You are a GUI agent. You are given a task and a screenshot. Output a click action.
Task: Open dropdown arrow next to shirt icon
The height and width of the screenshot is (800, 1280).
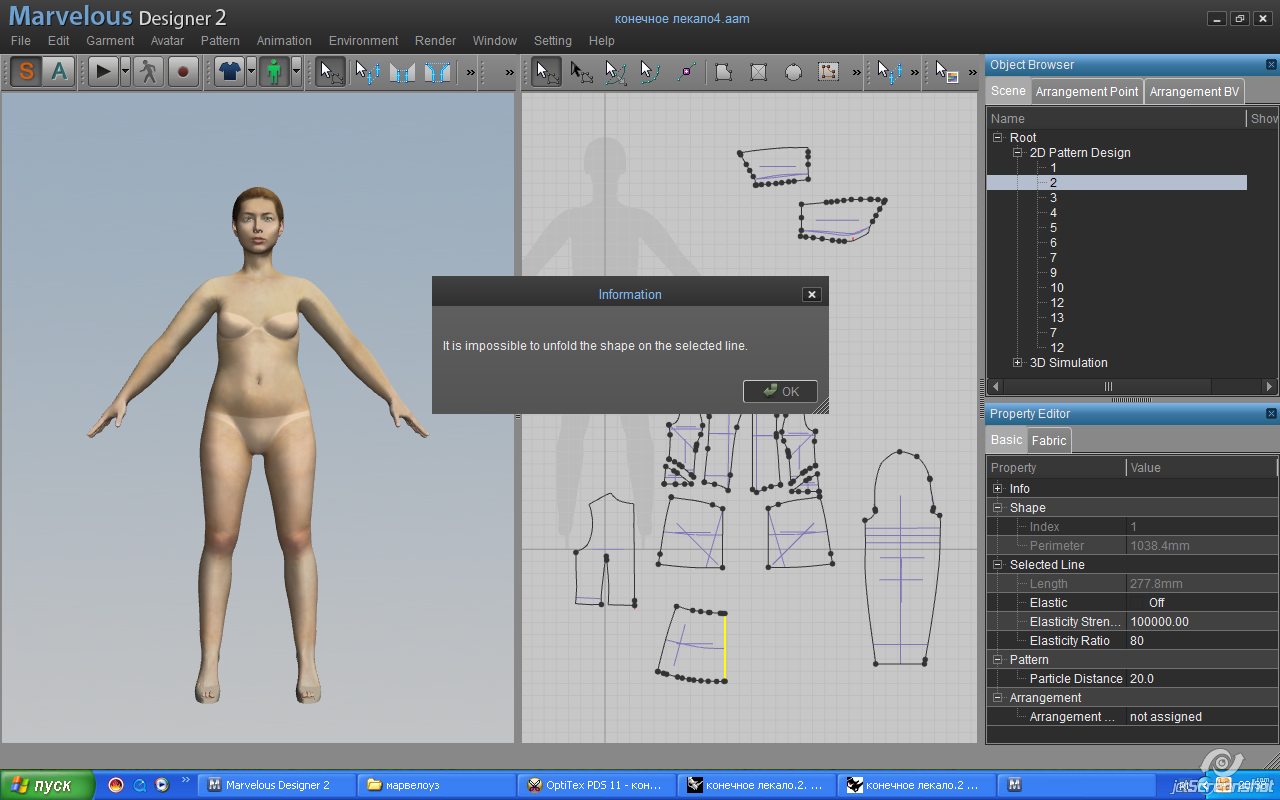(x=251, y=72)
